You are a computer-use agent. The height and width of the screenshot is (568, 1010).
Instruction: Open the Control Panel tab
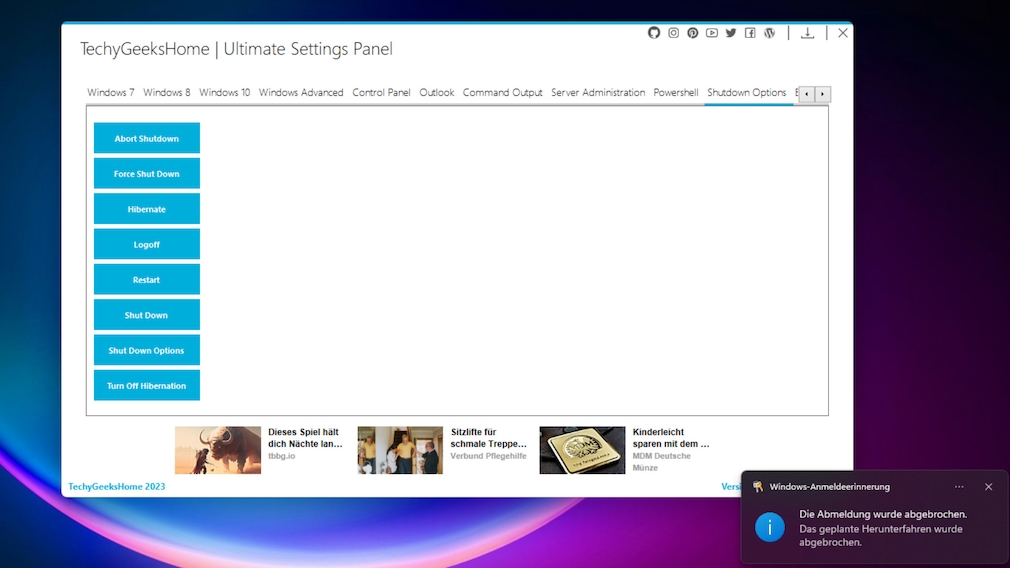click(381, 93)
